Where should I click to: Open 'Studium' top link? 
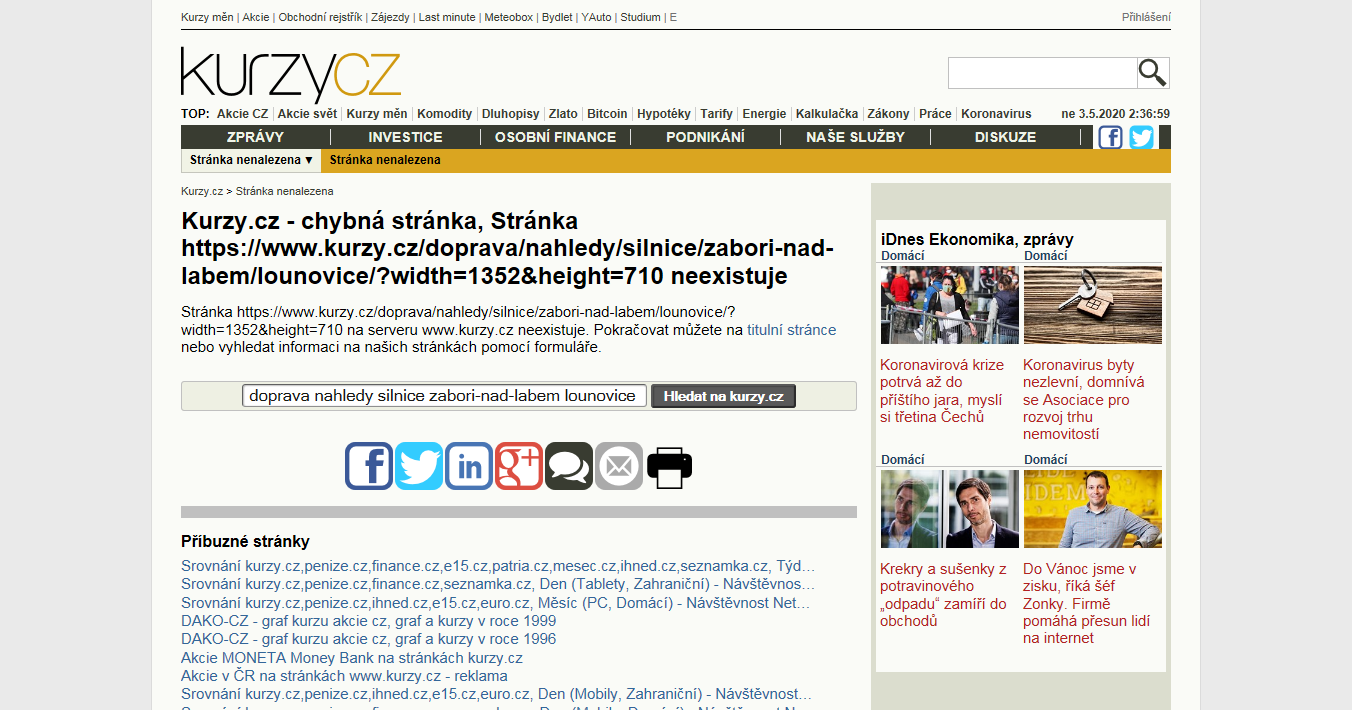pyautogui.click(x=640, y=17)
